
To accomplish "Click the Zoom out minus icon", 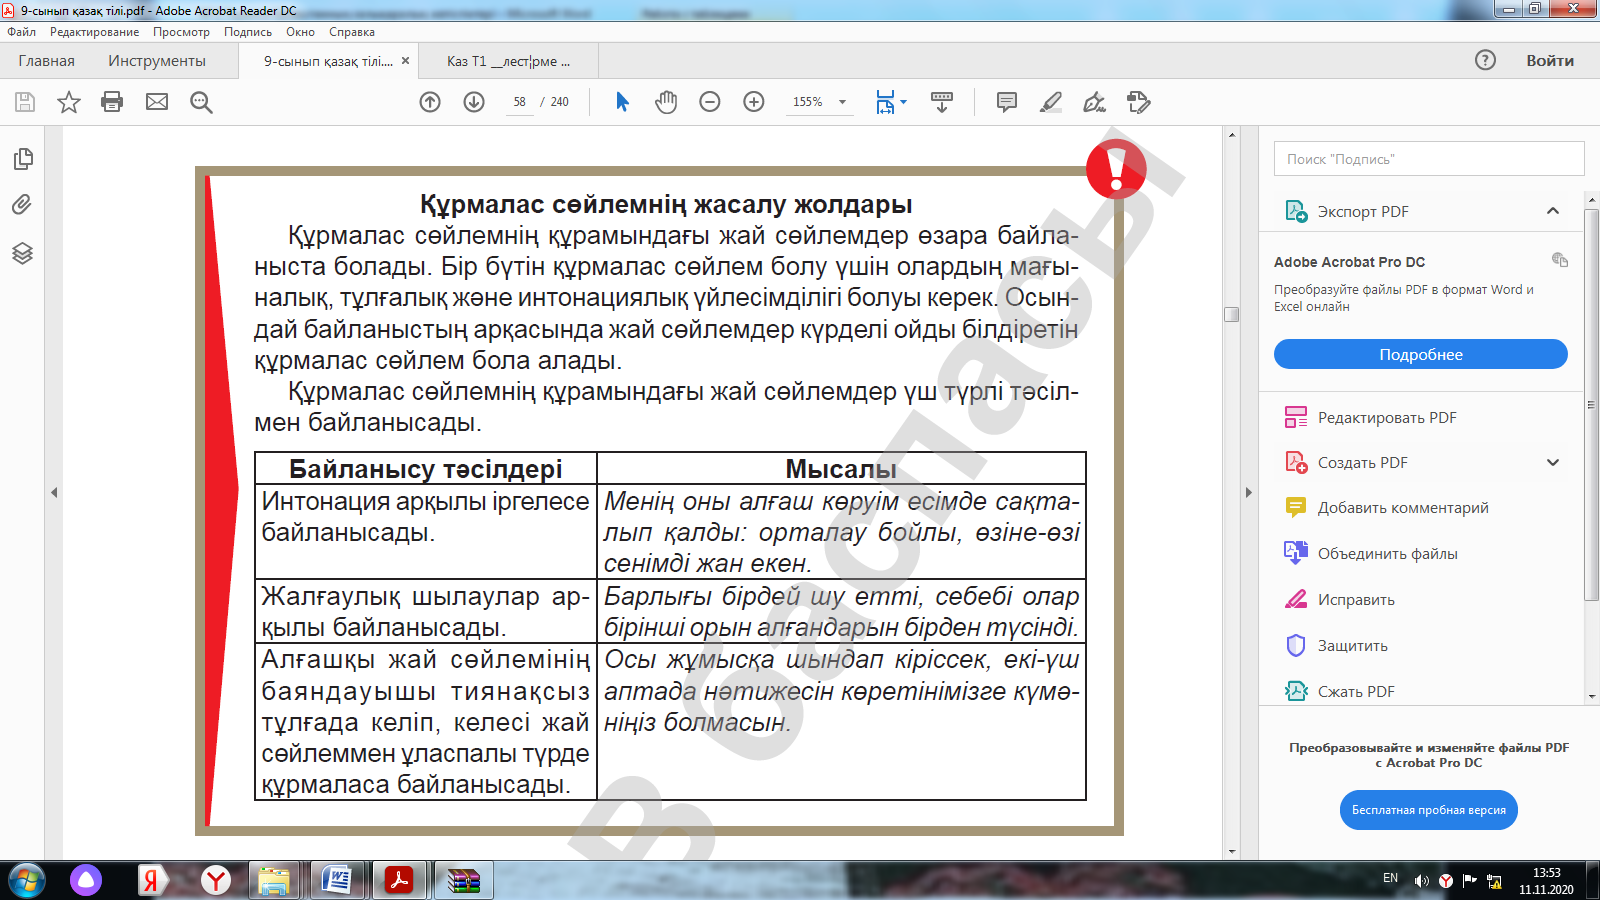I will (x=710, y=102).
